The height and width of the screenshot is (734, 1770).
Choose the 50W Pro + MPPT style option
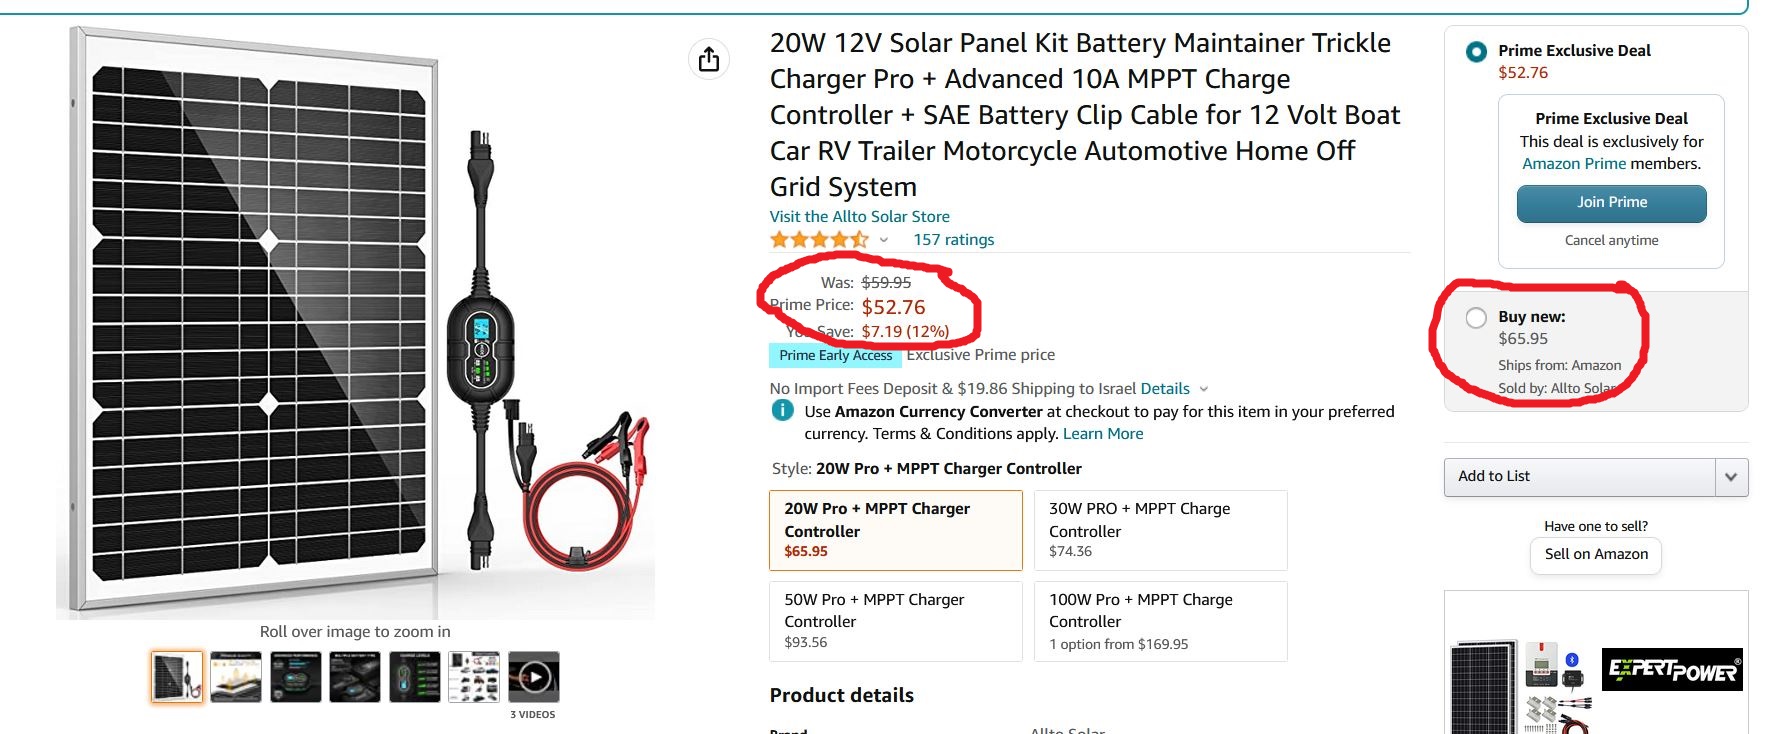(895, 621)
